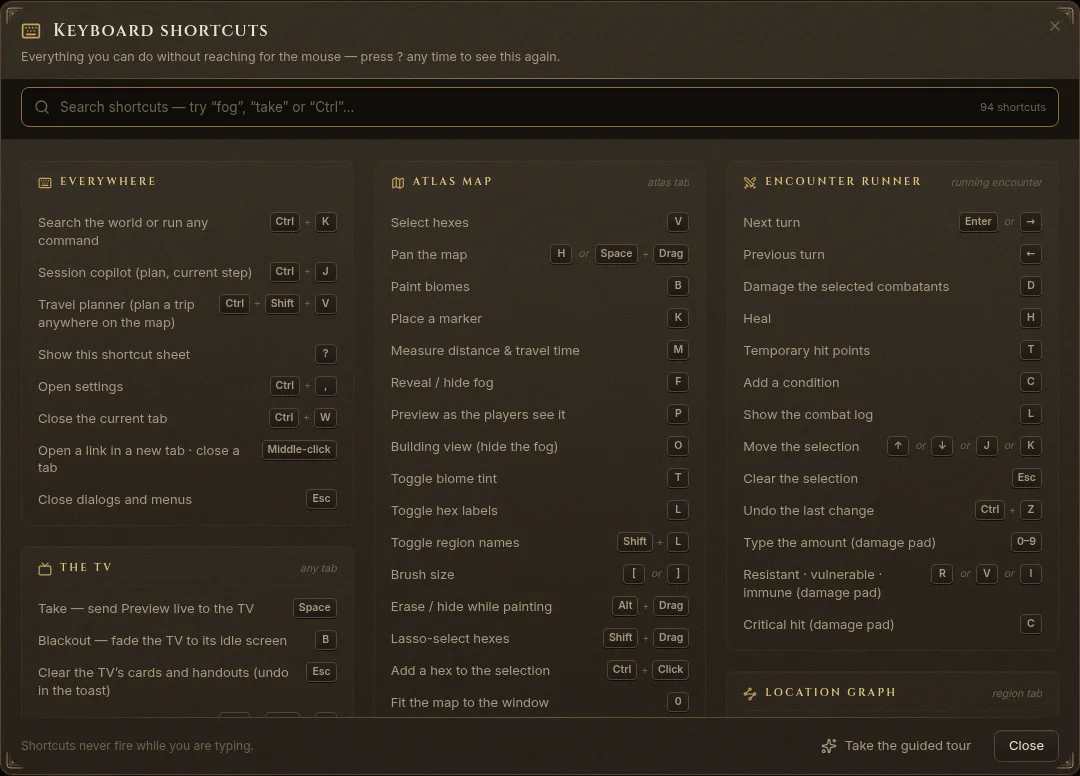The height and width of the screenshot is (776, 1080).
Task: Click 'Erase / hide while painting' text
Action: pyautogui.click(x=471, y=607)
